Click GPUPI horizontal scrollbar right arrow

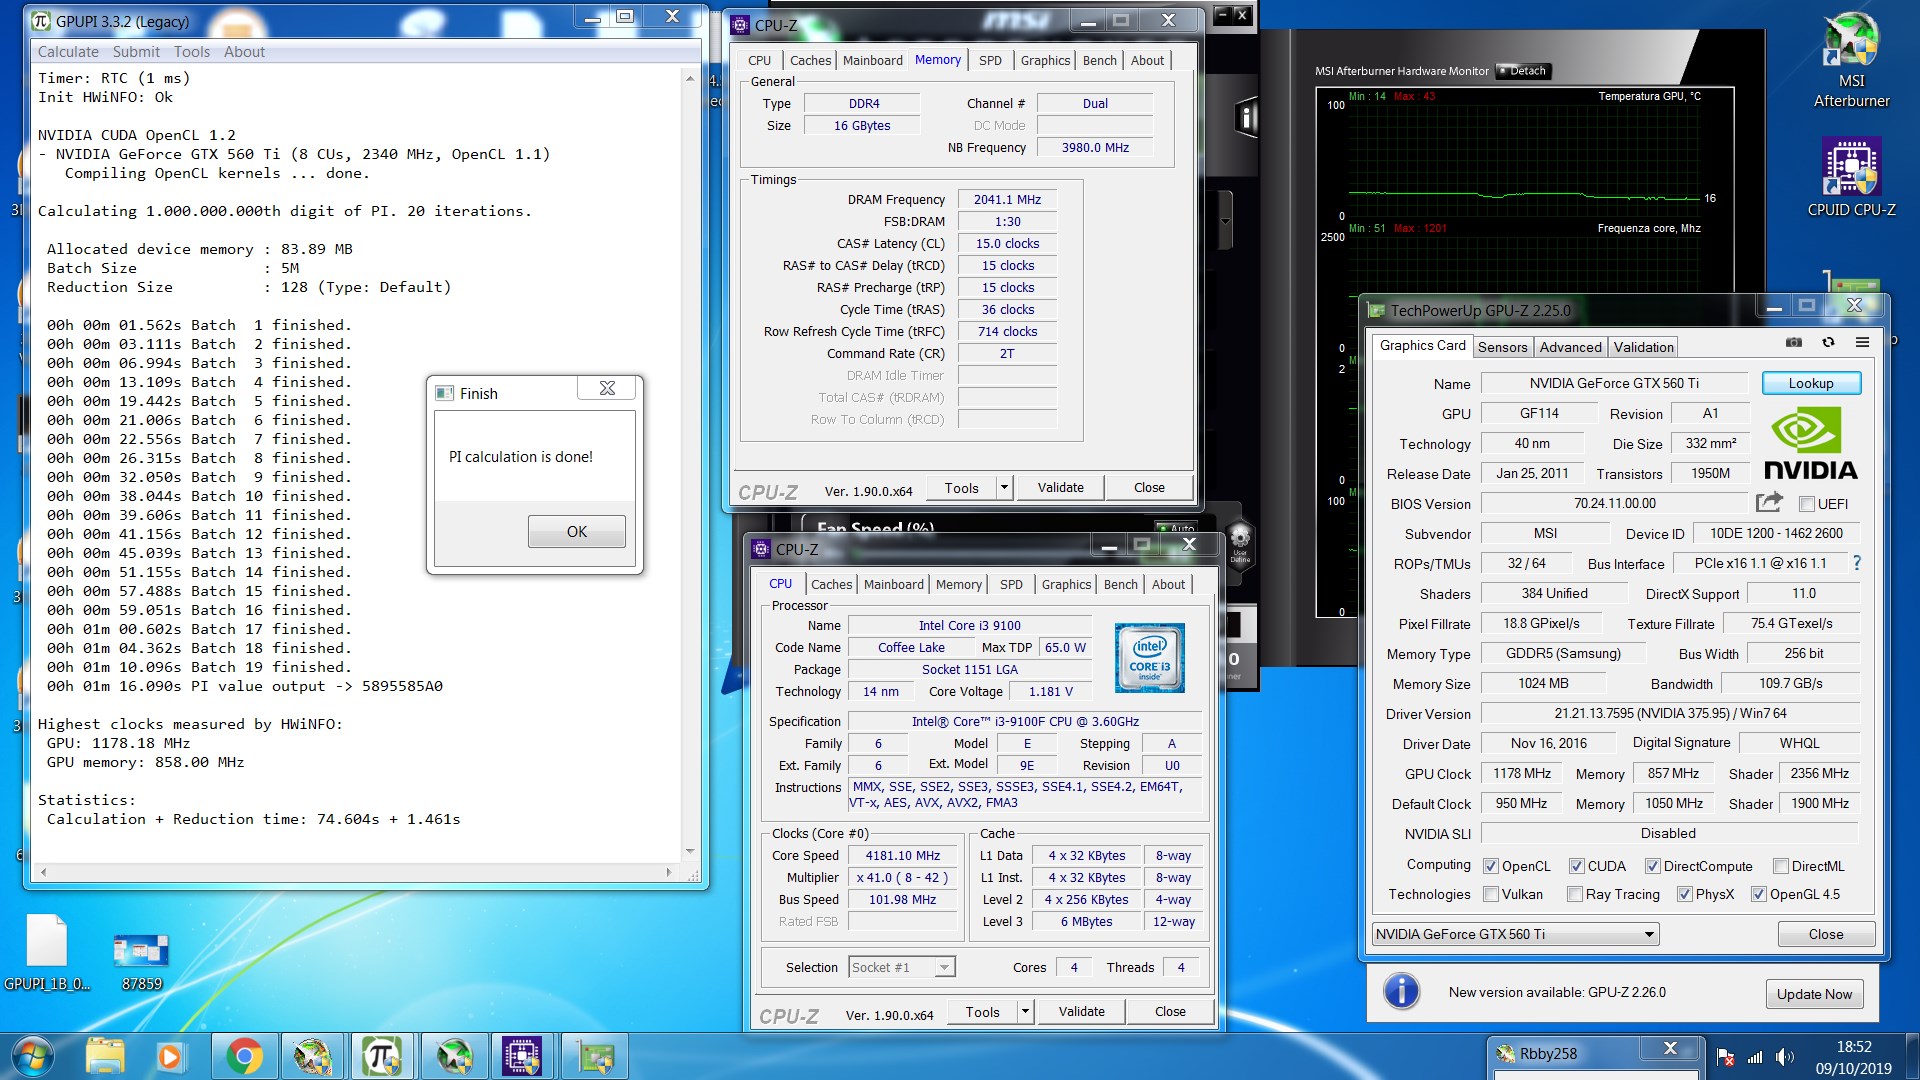(x=669, y=872)
